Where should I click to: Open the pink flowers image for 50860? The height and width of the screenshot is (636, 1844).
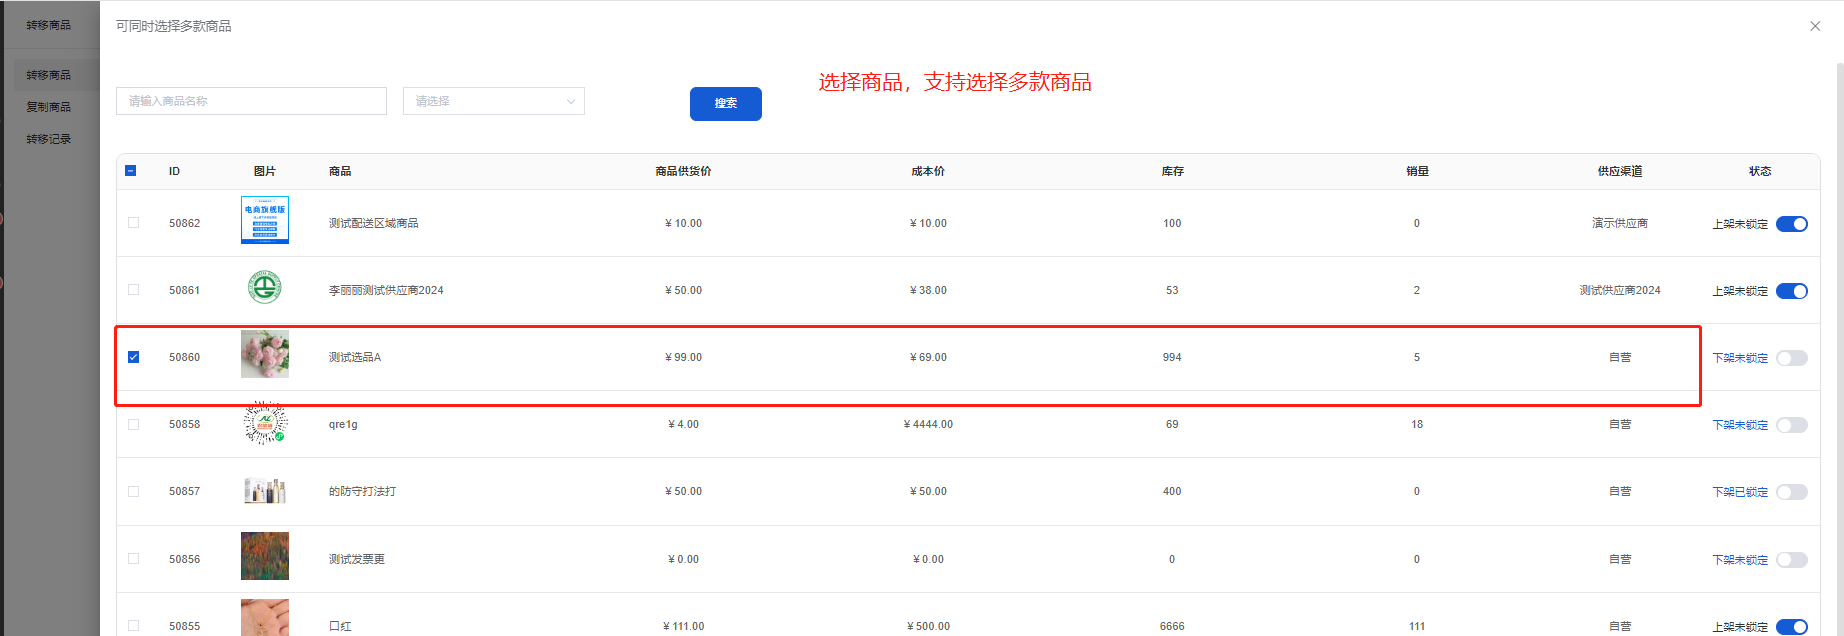tap(265, 354)
